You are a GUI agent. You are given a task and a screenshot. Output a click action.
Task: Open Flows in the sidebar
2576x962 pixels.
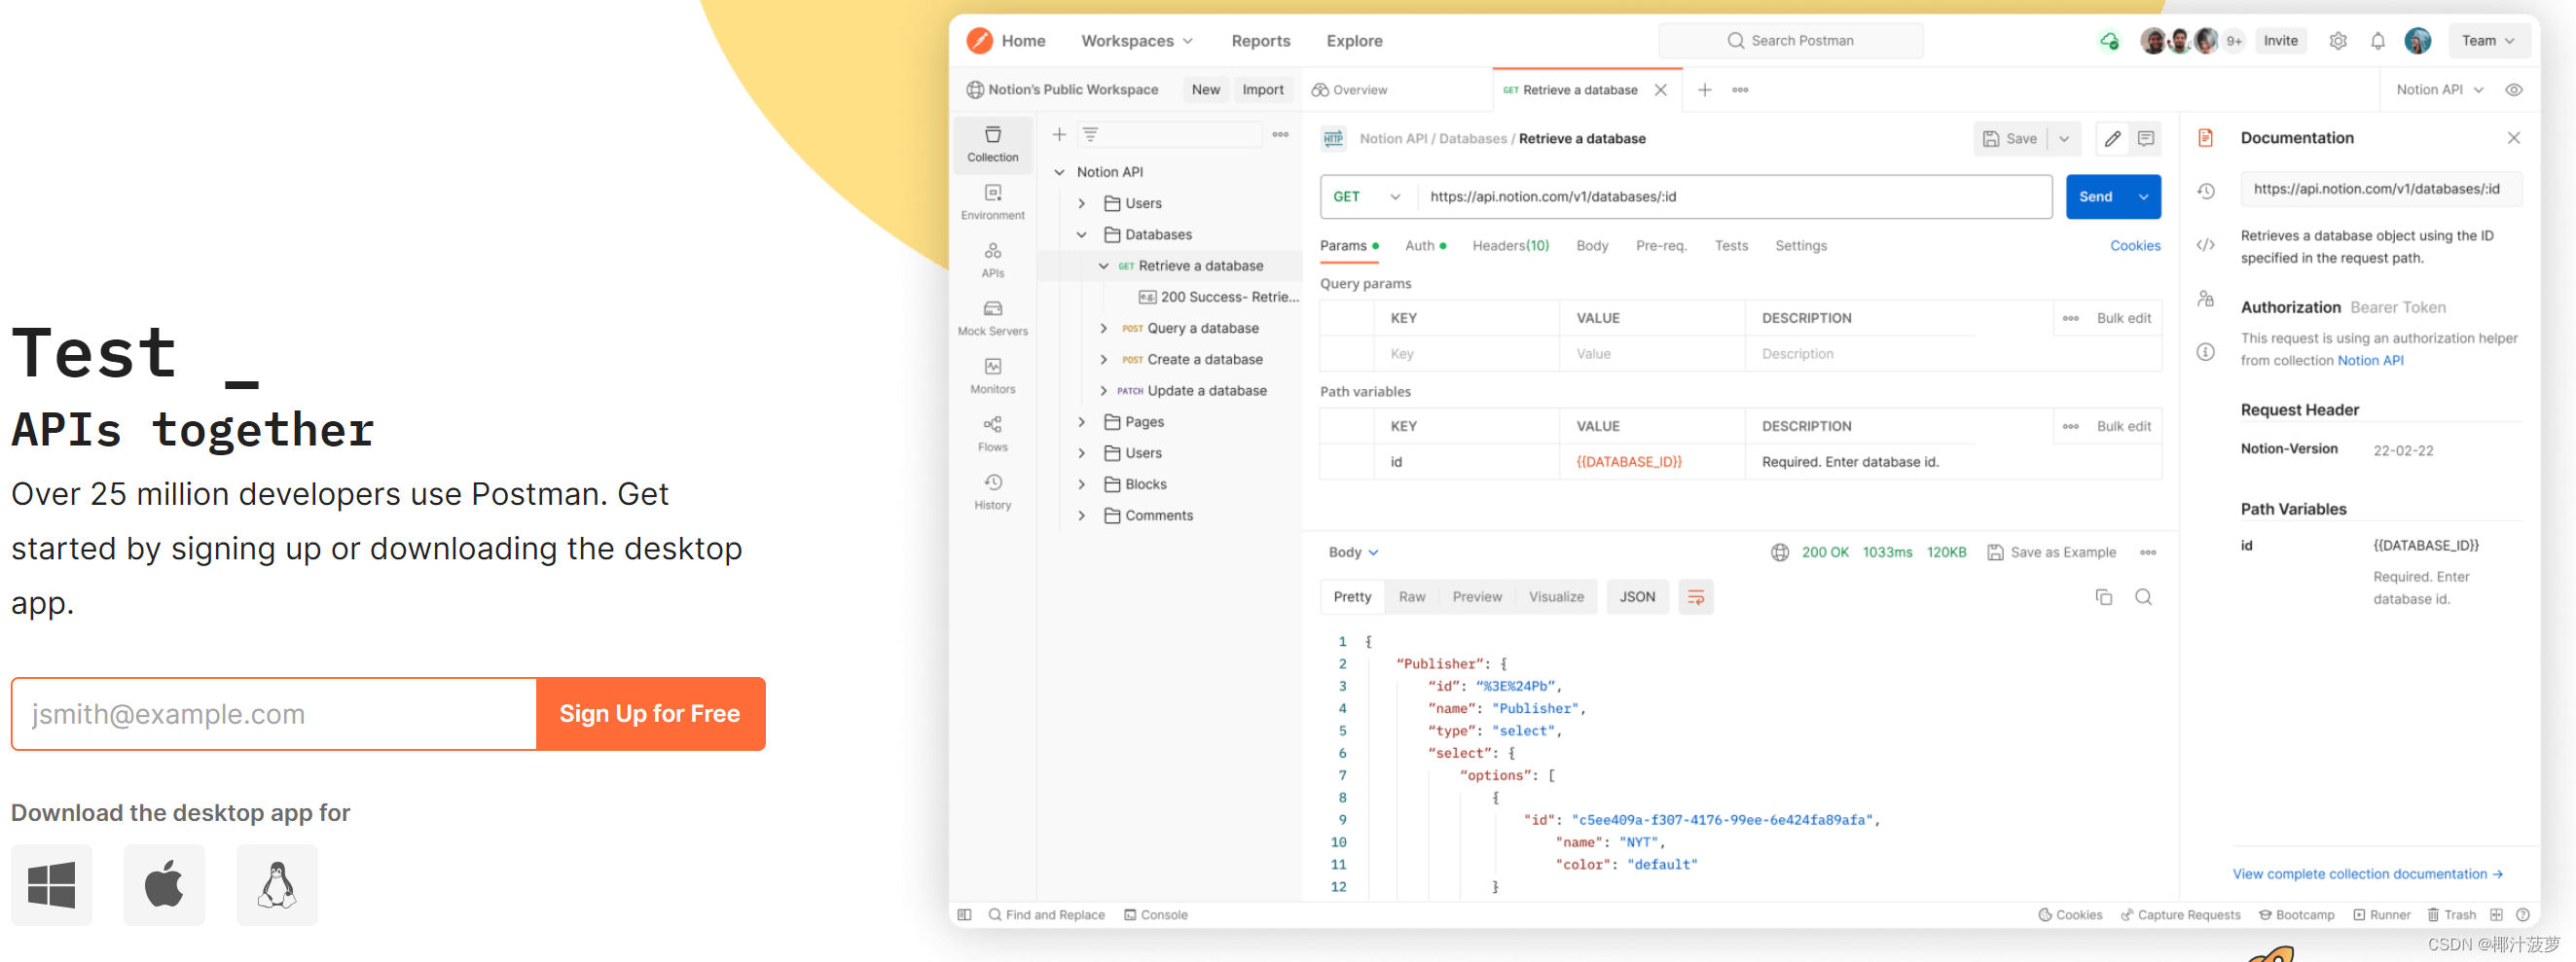tap(992, 434)
